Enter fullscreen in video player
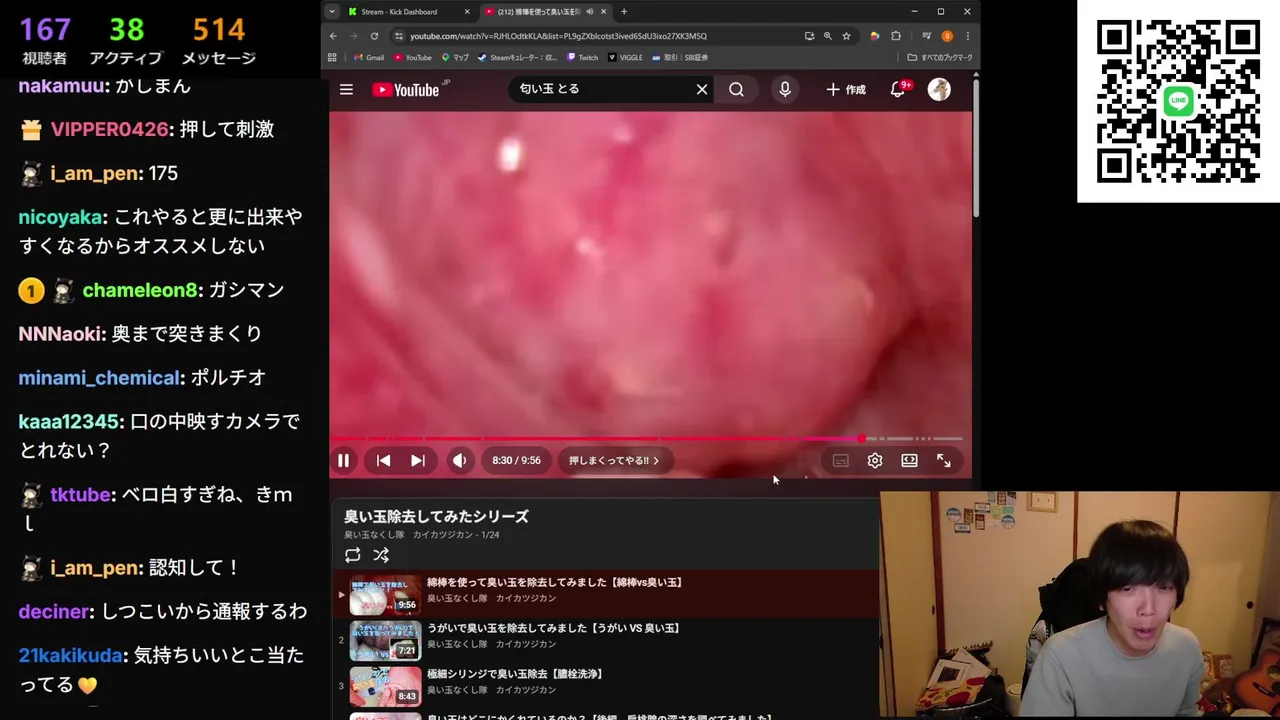Screen dimensions: 1280x720 pyautogui.click(x=943, y=461)
